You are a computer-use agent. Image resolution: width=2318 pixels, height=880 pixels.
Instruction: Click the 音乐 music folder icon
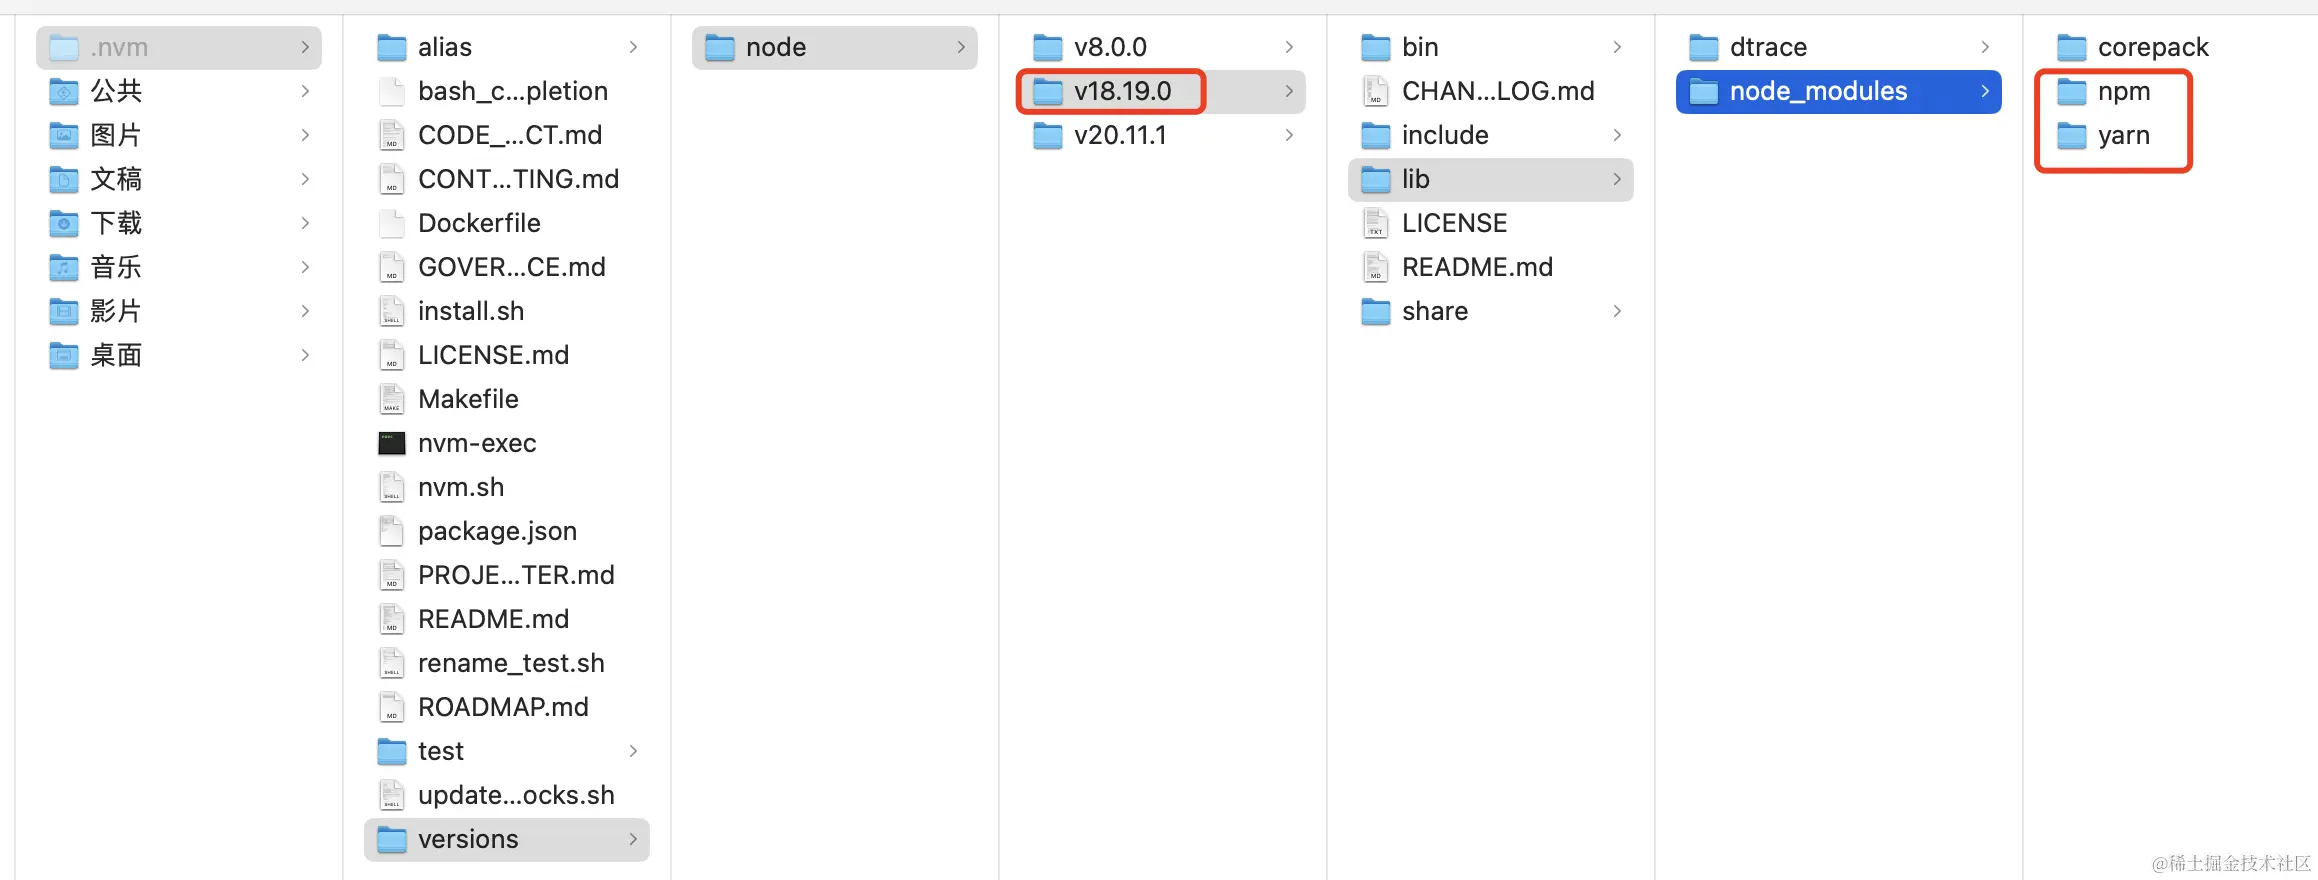coord(64,267)
